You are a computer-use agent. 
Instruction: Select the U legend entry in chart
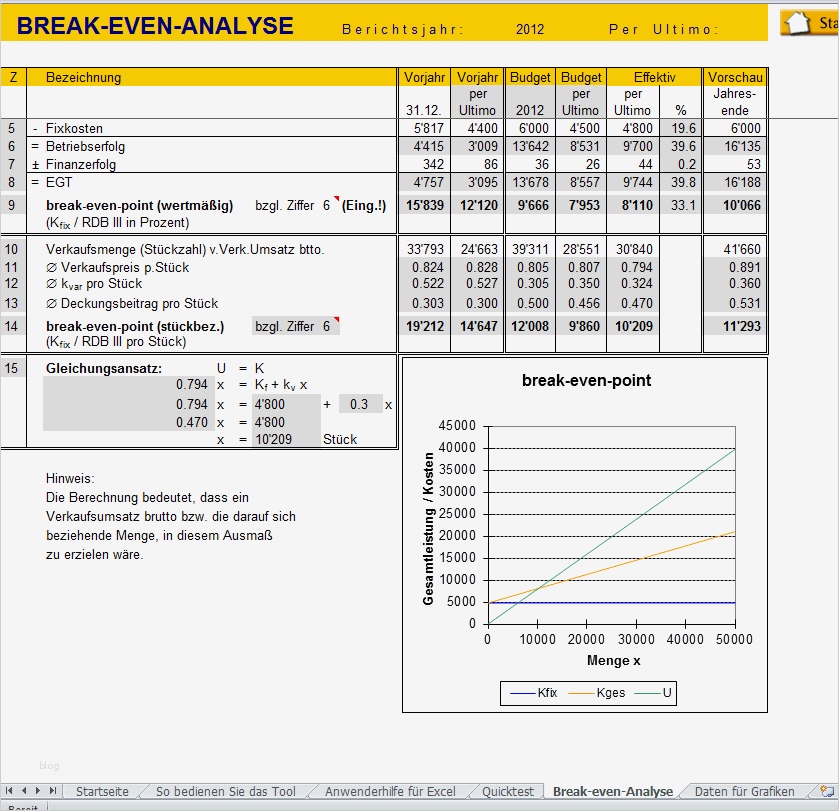pos(653,693)
